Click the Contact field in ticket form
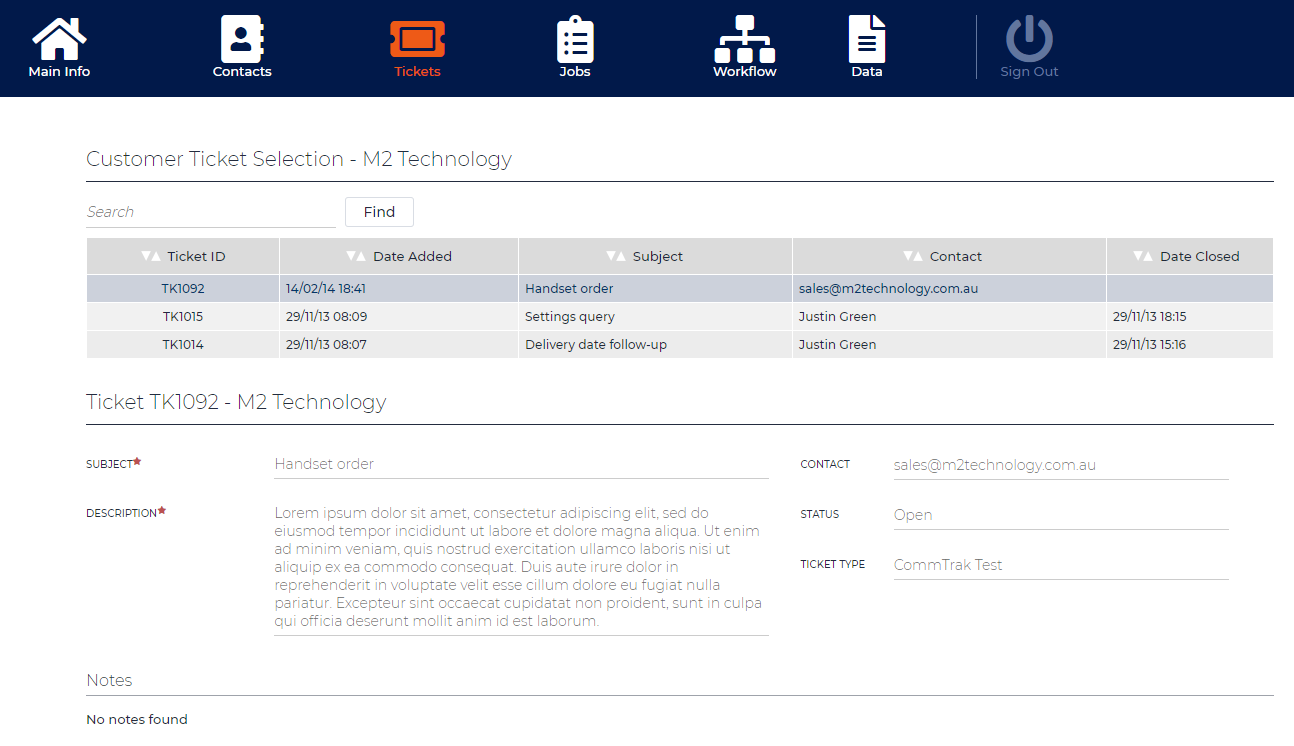The width and height of the screenshot is (1294, 746). click(1061, 465)
